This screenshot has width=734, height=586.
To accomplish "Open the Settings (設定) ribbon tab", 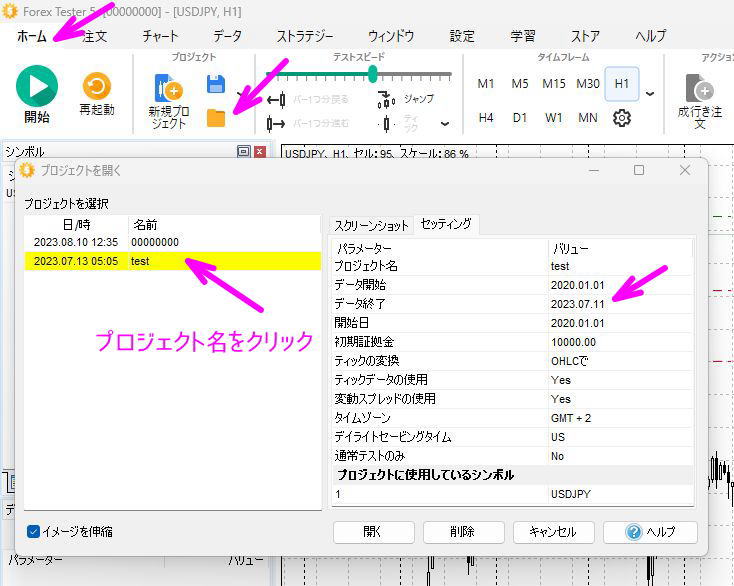I will 462,36.
